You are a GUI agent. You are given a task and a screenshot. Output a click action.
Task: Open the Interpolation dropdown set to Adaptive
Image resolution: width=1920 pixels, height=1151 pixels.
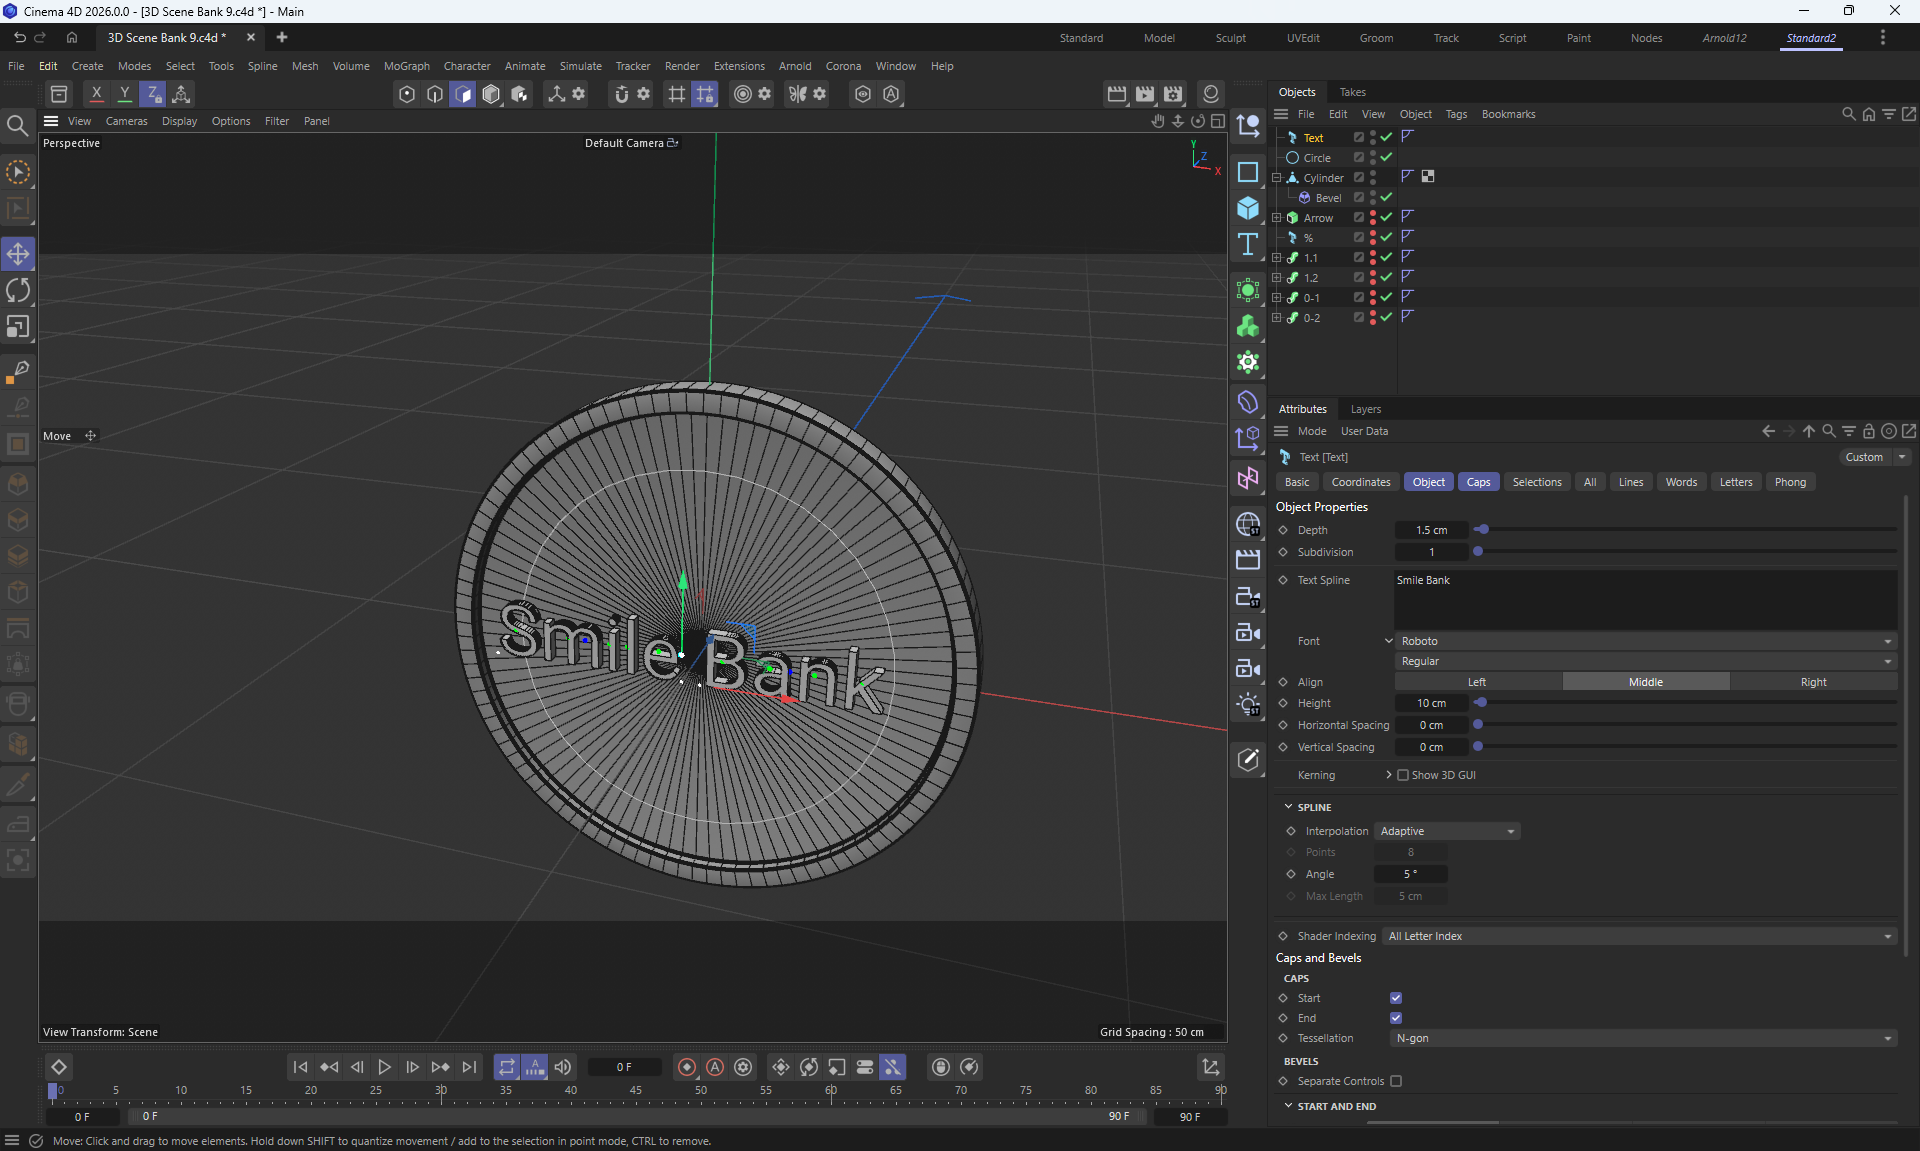(1447, 831)
